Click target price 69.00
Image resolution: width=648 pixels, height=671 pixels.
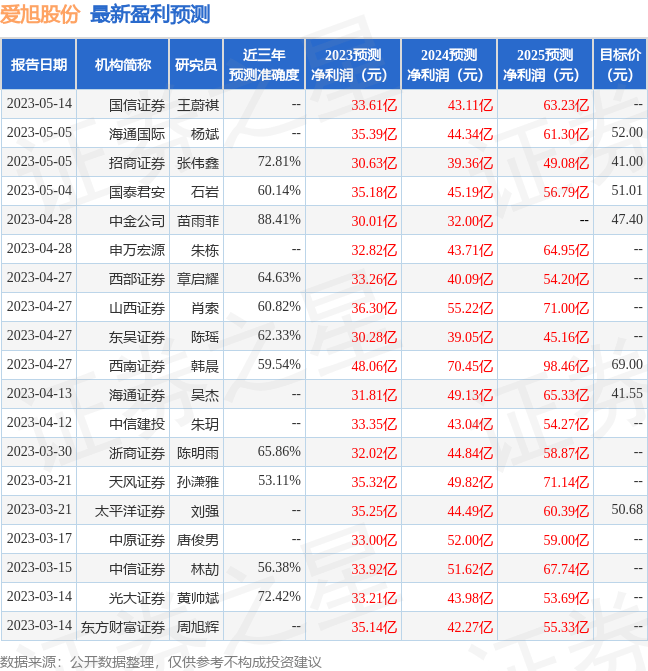627,365
